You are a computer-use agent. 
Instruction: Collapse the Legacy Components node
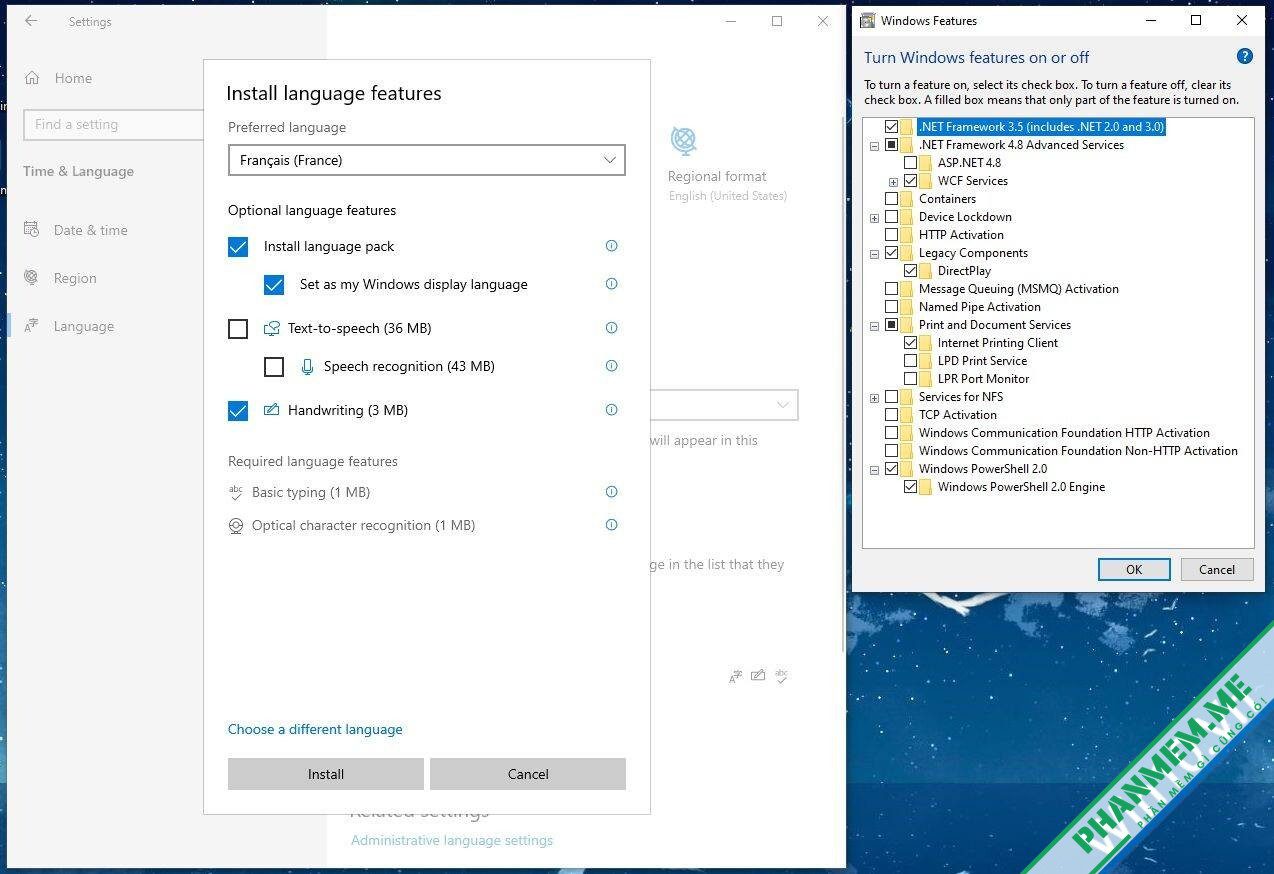(874, 254)
